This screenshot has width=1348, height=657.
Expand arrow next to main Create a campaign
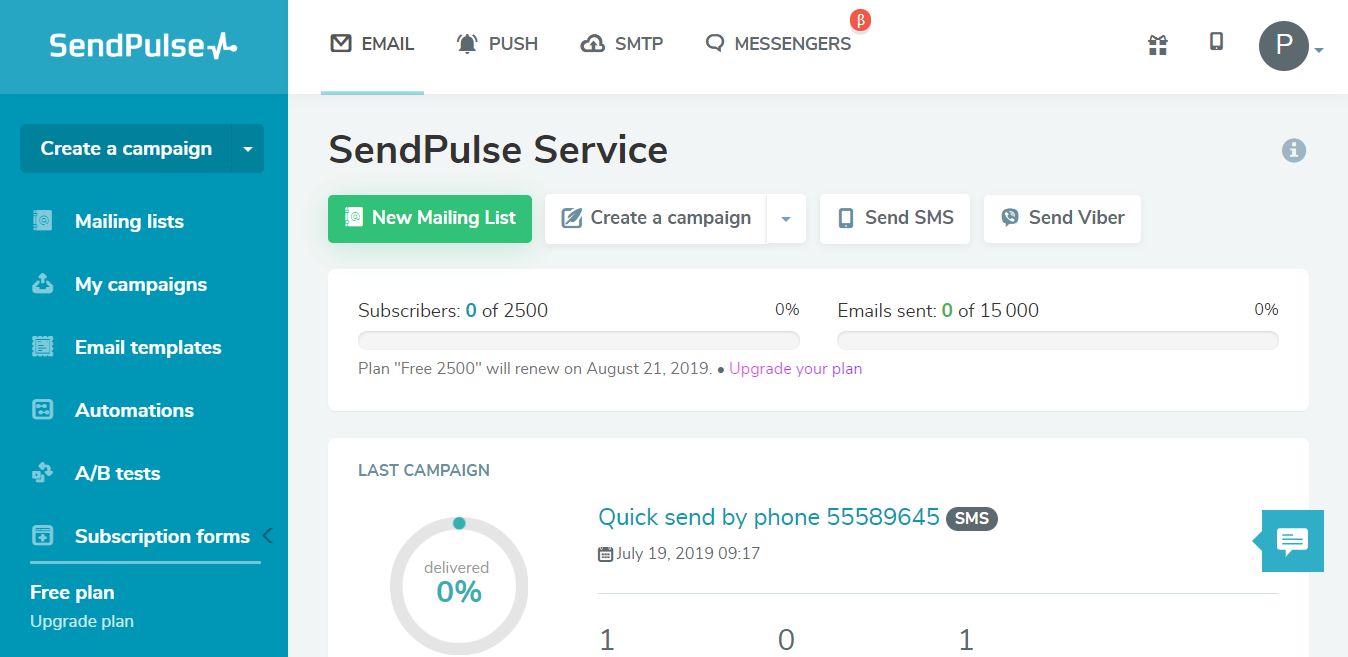[x=786, y=219]
